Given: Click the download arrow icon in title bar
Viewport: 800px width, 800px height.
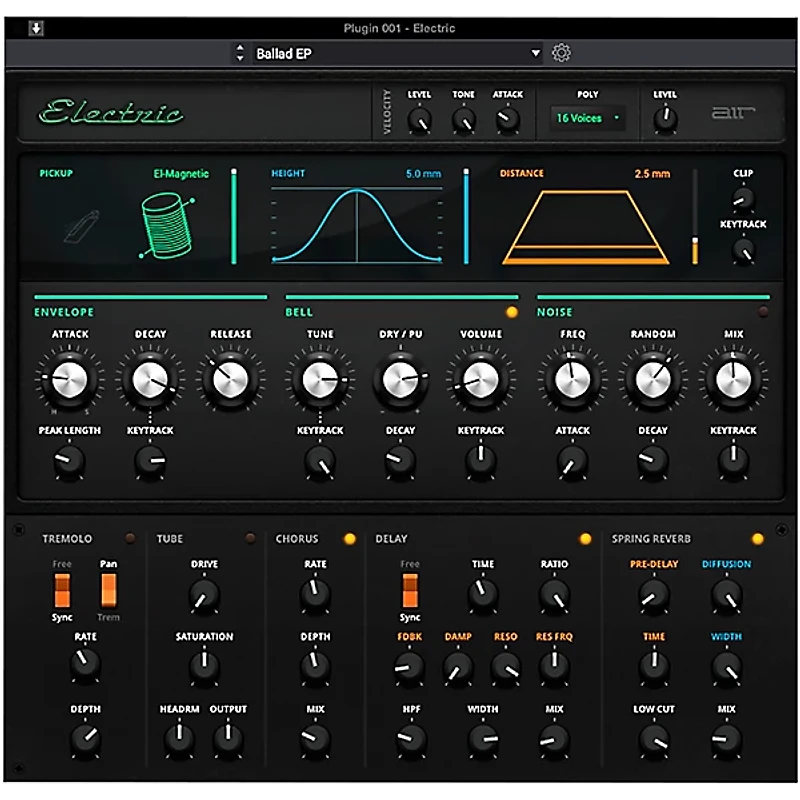Looking at the screenshot, I should pos(37,28).
